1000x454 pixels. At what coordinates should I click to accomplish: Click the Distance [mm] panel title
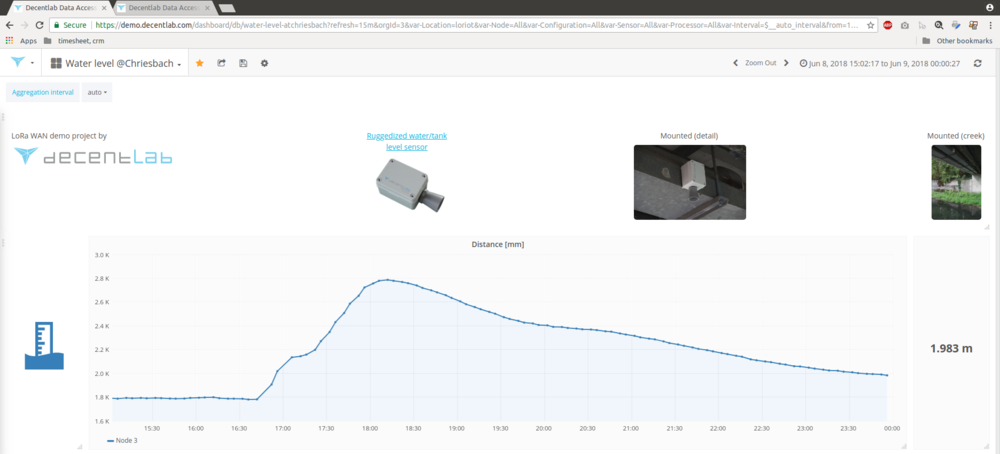(x=497, y=244)
